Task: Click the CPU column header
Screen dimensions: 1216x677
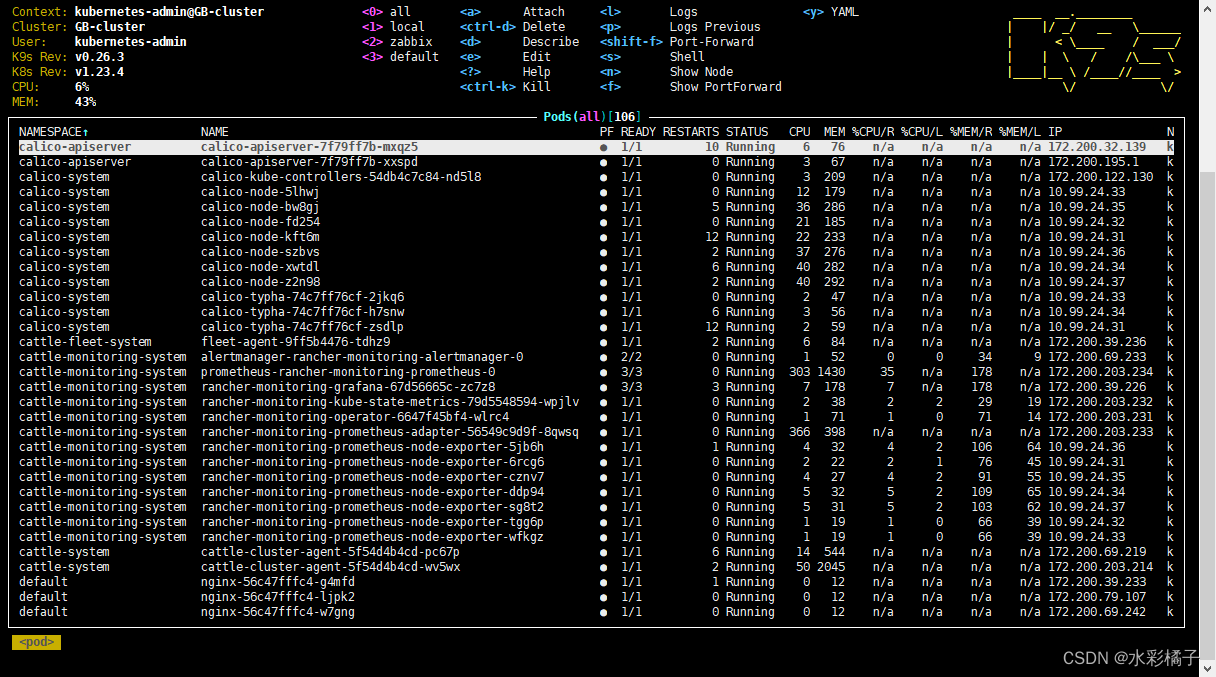Action: 800,132
